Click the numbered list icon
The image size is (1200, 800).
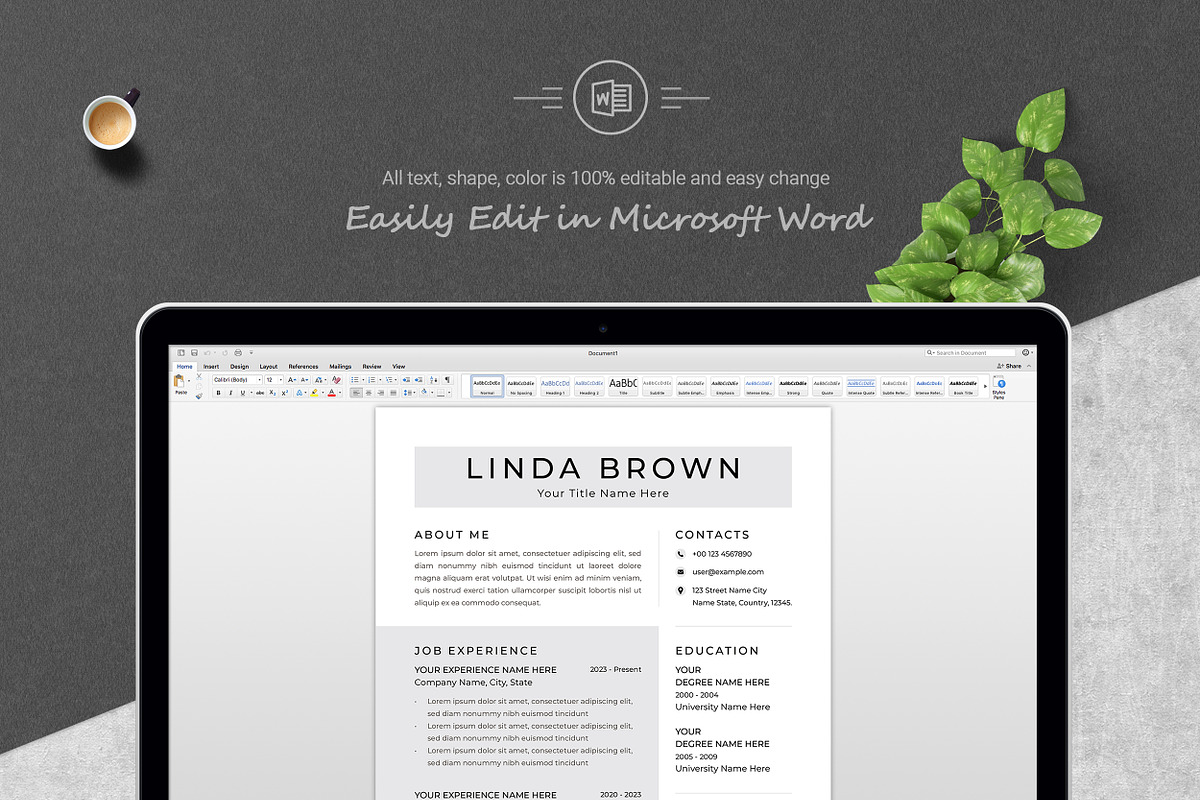click(x=371, y=380)
